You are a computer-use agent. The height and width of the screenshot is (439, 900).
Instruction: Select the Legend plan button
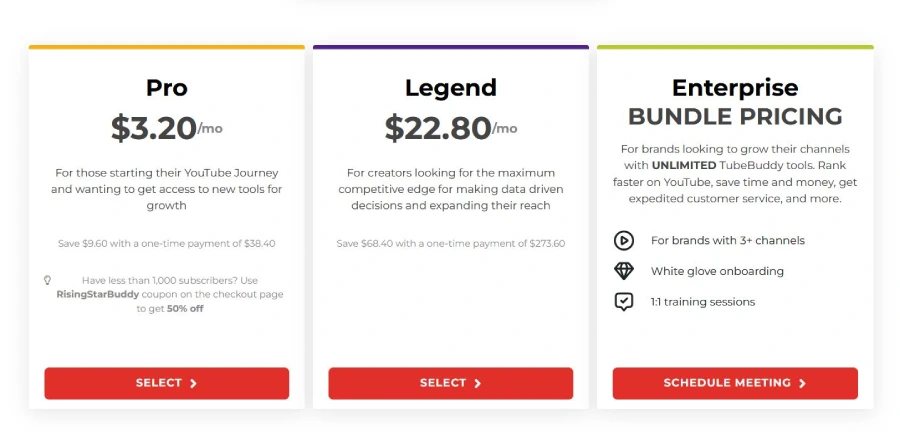[451, 383]
